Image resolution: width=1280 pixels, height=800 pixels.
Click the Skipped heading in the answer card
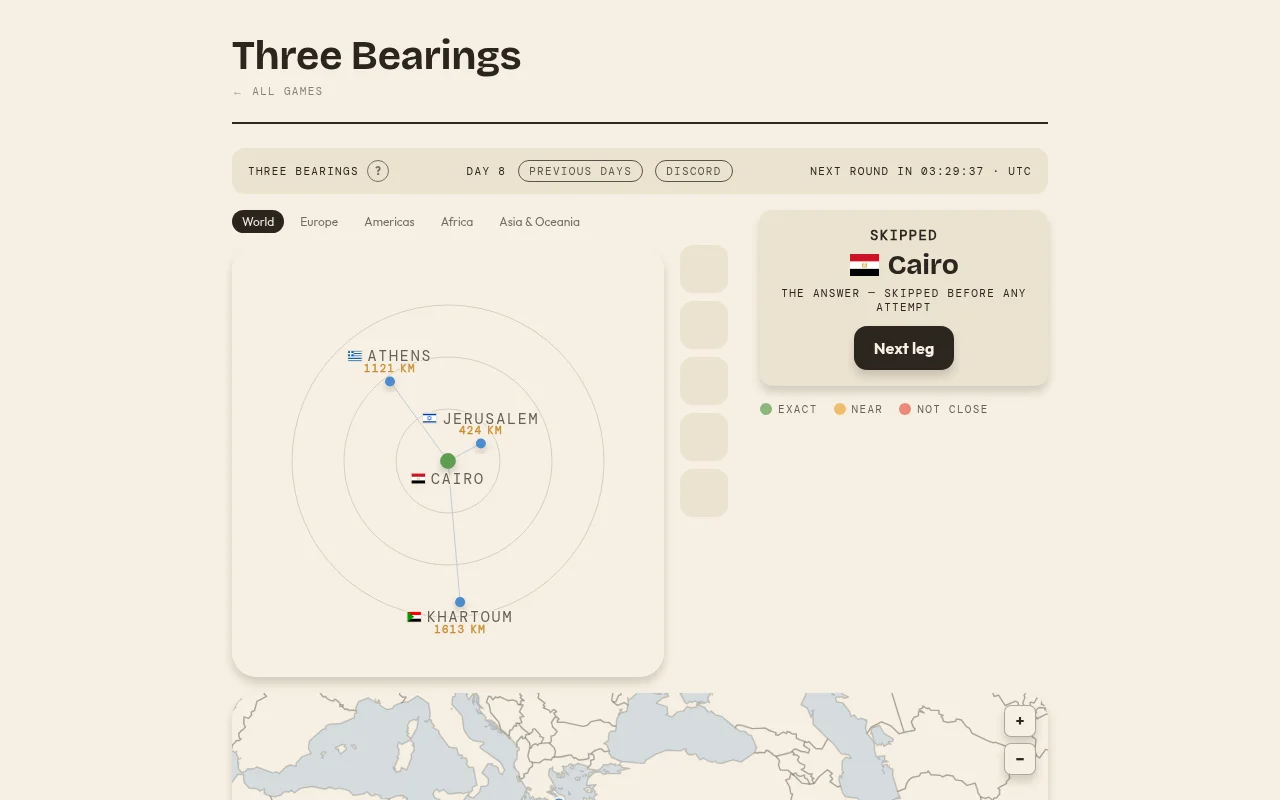coord(904,235)
